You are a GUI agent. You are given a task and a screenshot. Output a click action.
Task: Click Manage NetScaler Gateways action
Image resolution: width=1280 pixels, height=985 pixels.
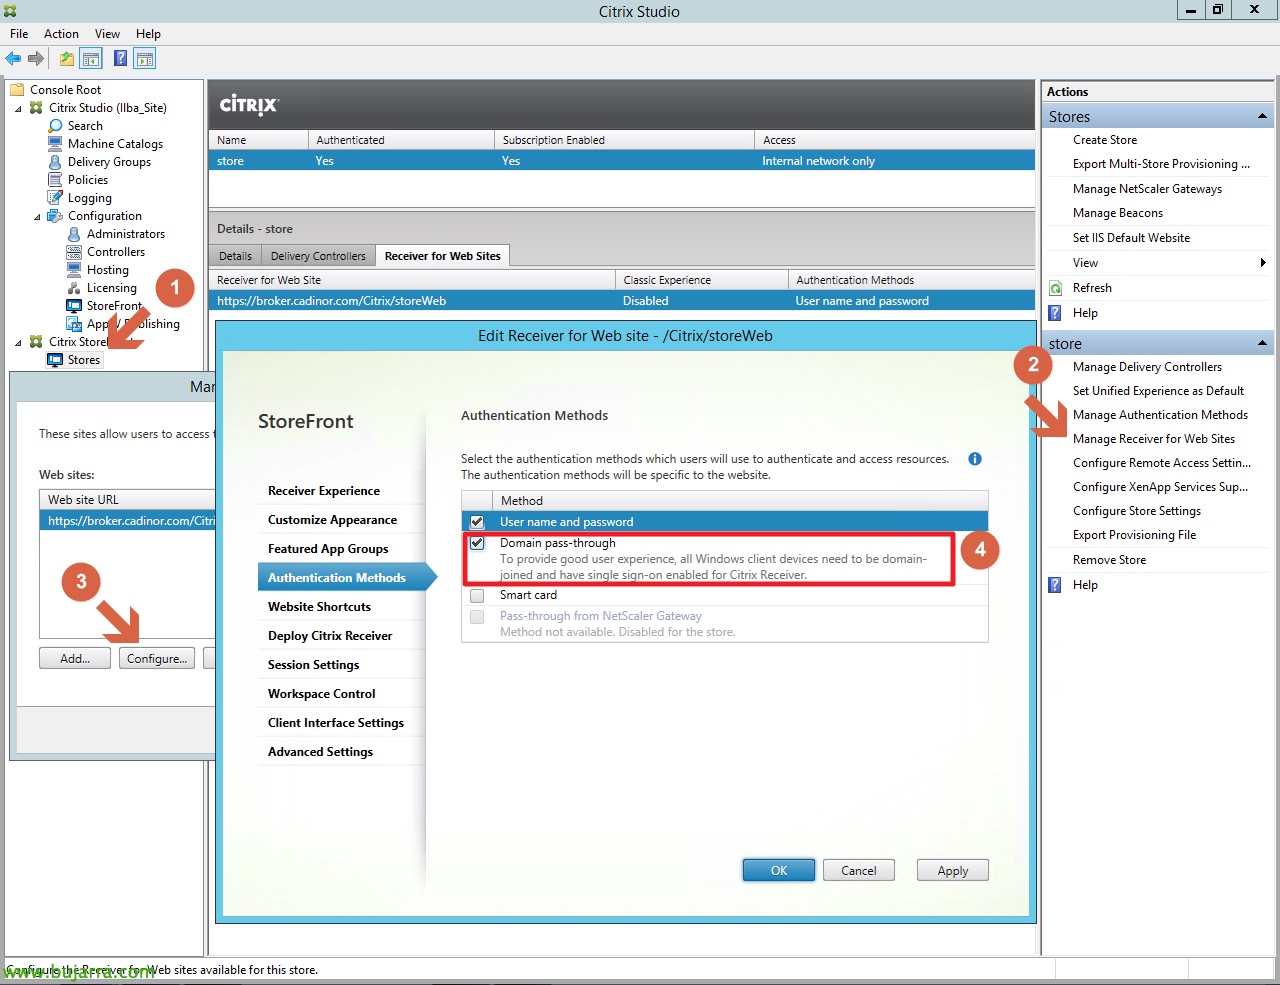click(1147, 189)
